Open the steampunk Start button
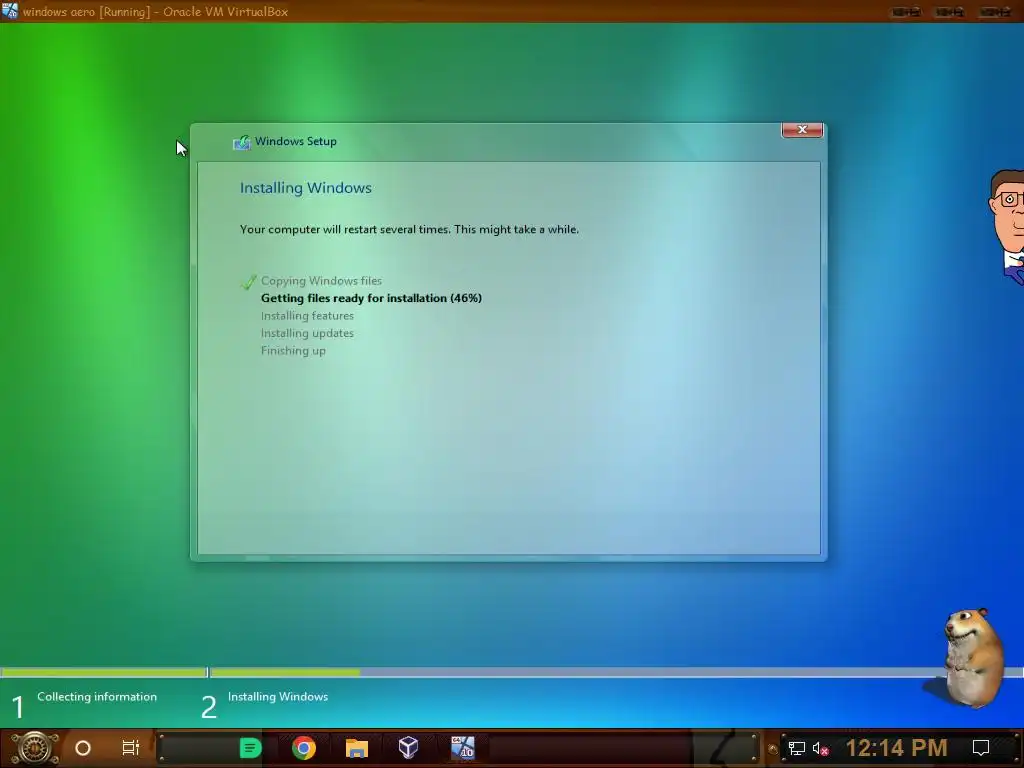 35,748
